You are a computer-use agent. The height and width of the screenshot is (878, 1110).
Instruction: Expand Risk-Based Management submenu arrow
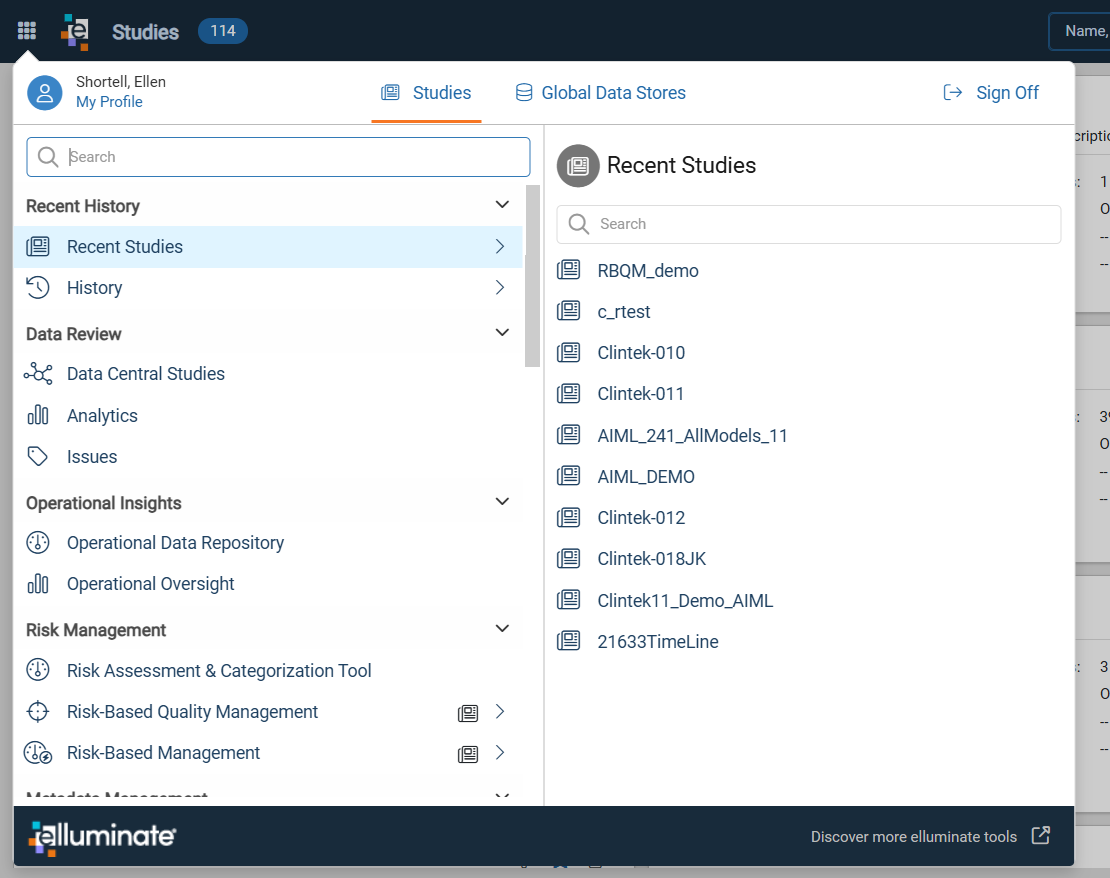tap(500, 753)
